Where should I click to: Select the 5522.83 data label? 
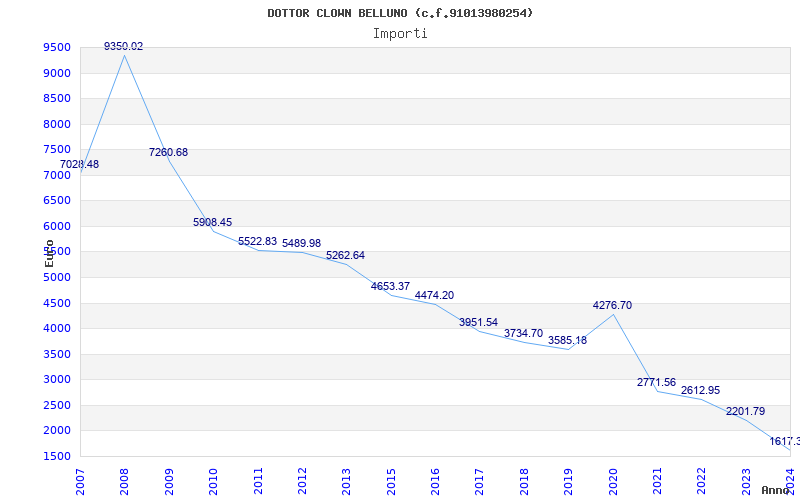click(257, 241)
